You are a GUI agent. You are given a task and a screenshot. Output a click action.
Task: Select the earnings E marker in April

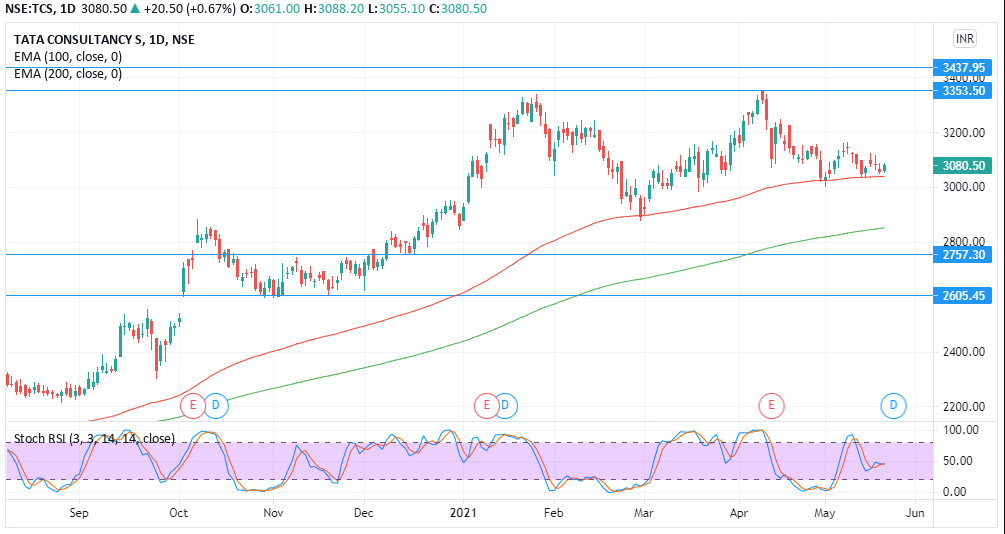(771, 405)
